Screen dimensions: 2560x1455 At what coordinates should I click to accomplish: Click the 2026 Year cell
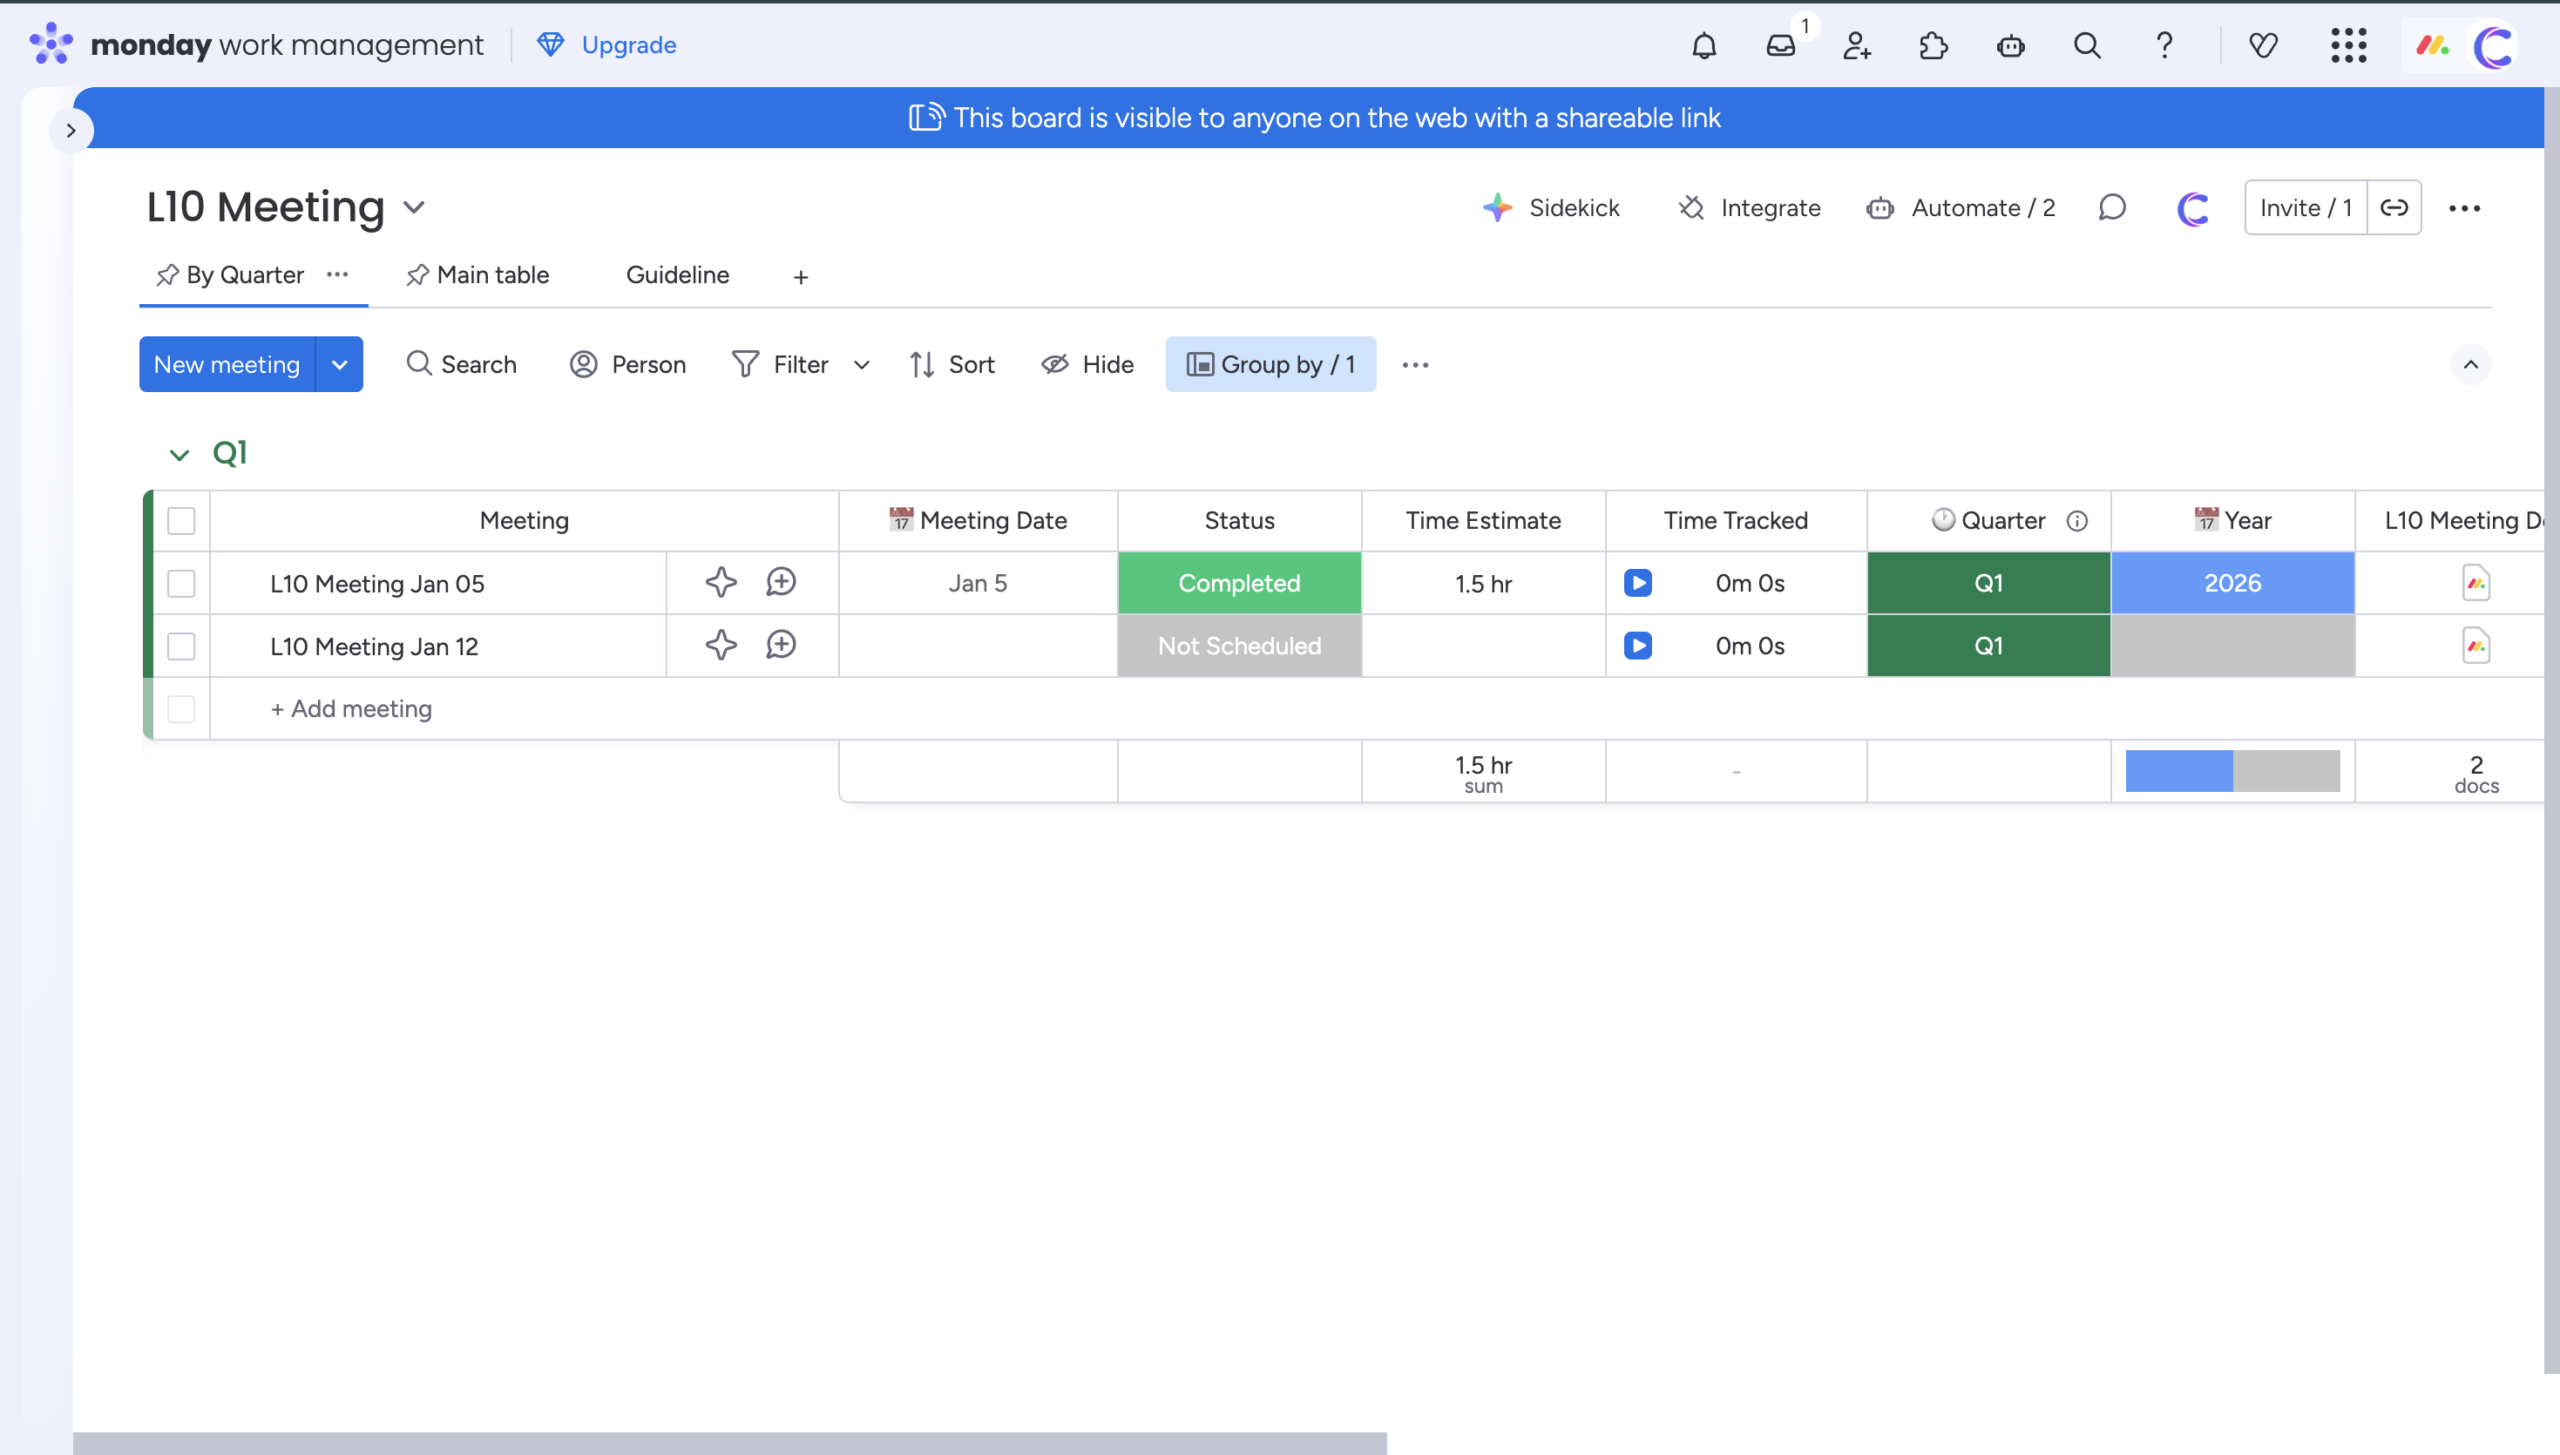2232,583
